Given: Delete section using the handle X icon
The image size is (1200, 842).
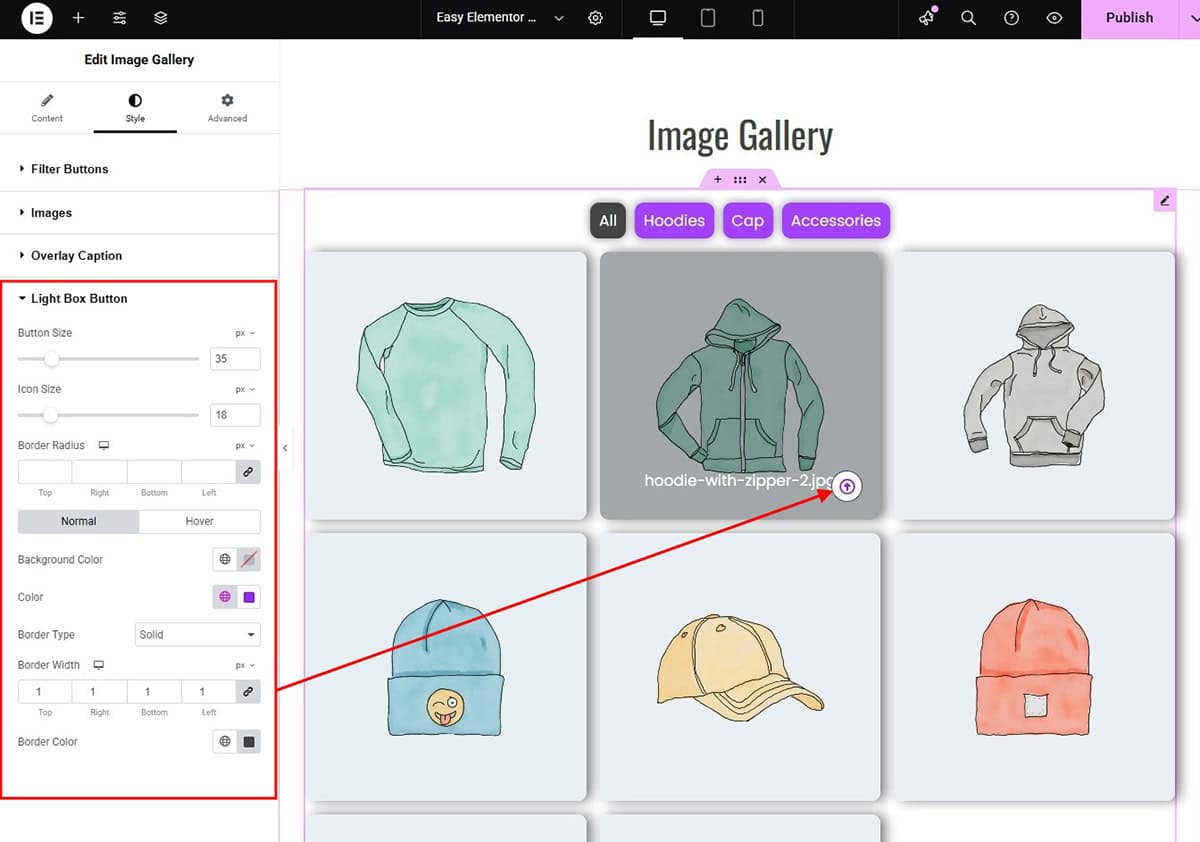Looking at the screenshot, I should coord(762,180).
